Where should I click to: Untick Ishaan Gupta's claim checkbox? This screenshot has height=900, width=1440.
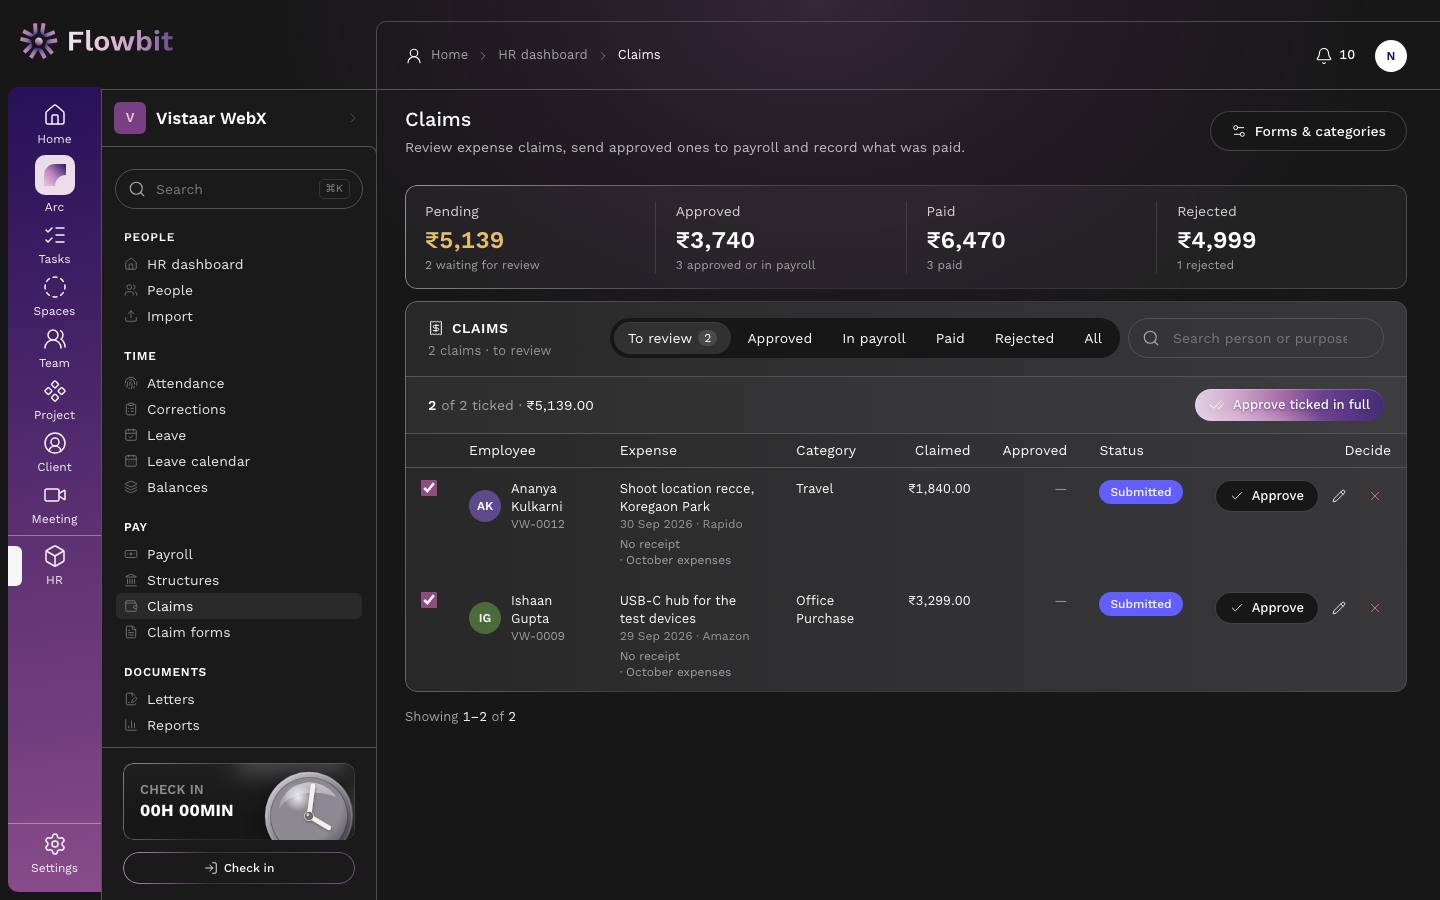pos(429,600)
